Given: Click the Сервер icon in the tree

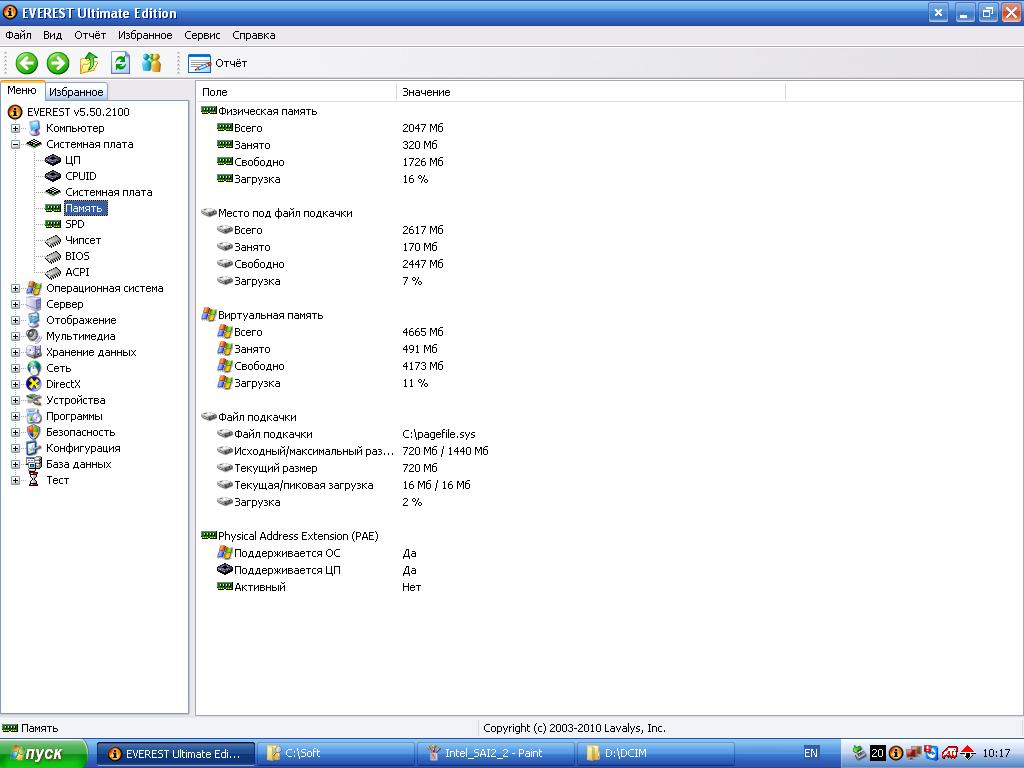Looking at the screenshot, I should click(x=34, y=304).
